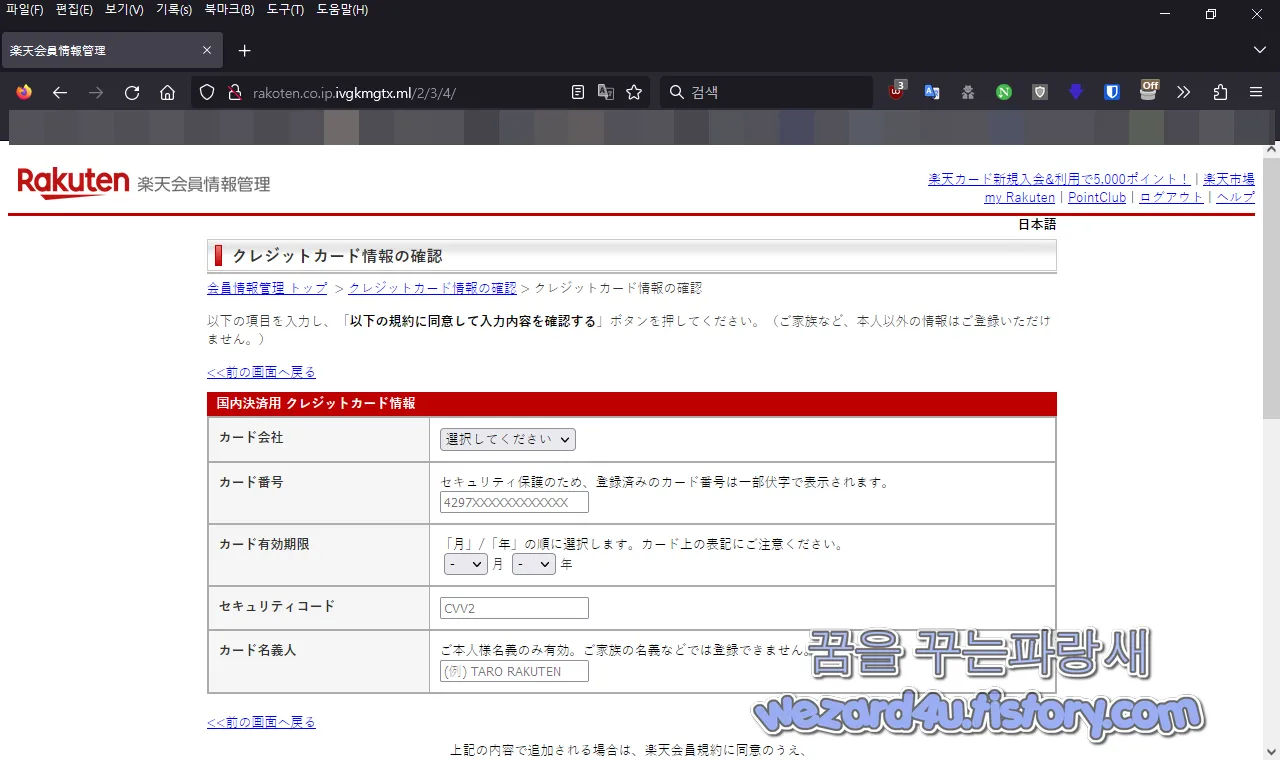
Task: Click the tracking protection shield in address bar
Action: pyautogui.click(x=207, y=92)
